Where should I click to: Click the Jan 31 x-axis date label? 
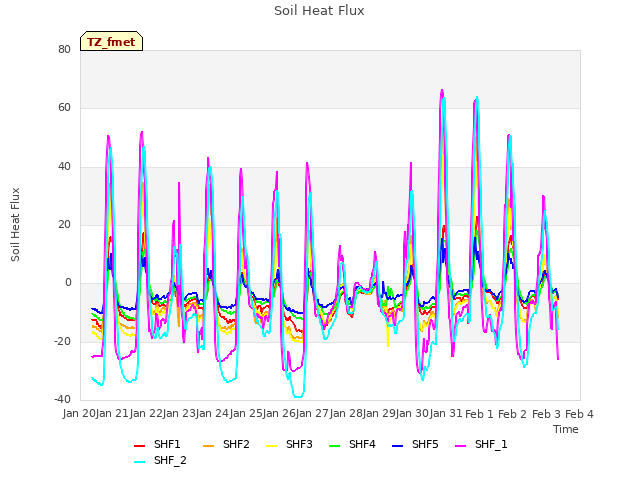(446, 413)
